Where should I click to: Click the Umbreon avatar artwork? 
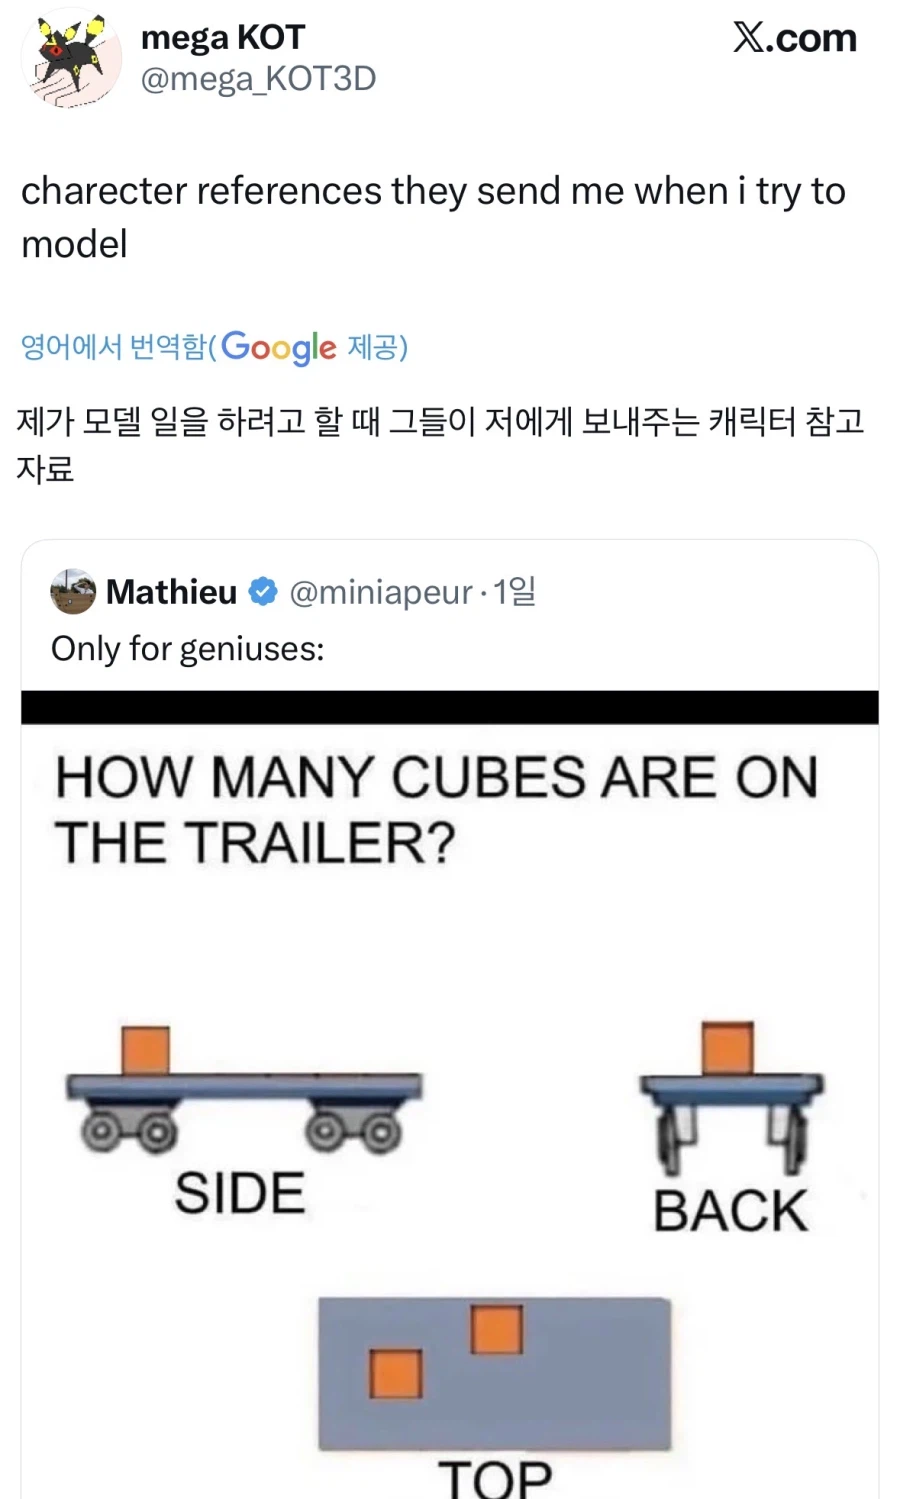point(70,59)
